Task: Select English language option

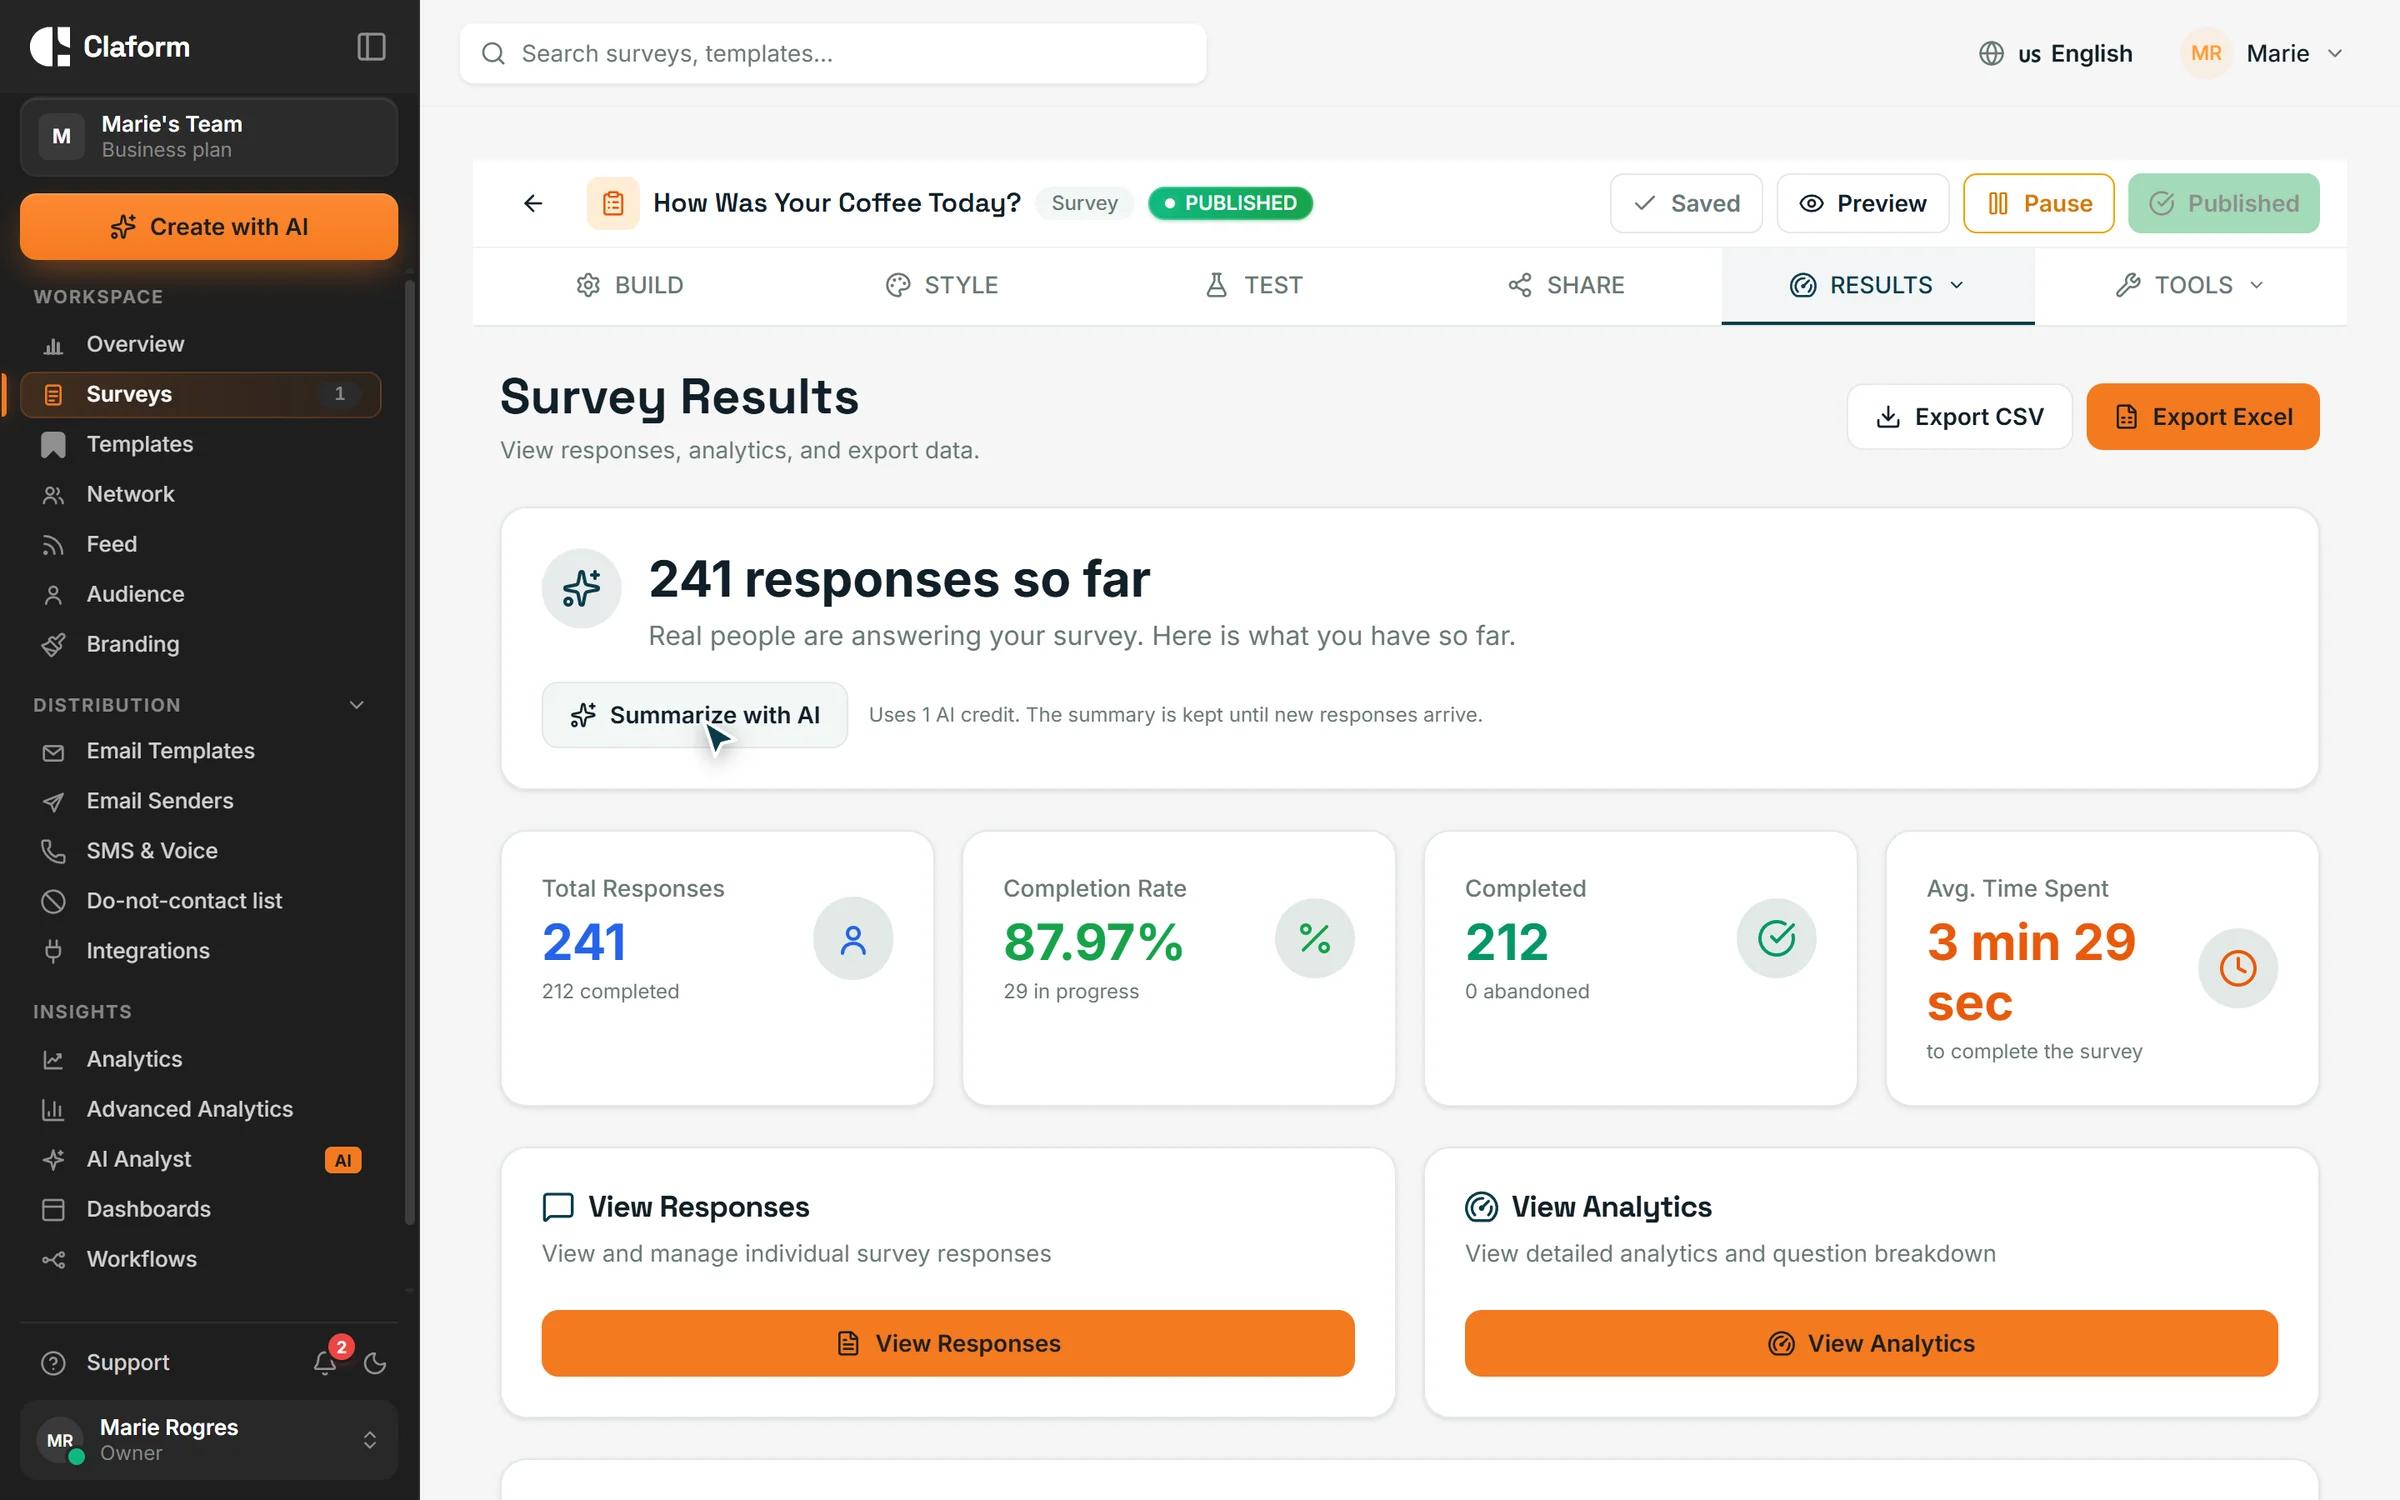Action: click(2055, 53)
